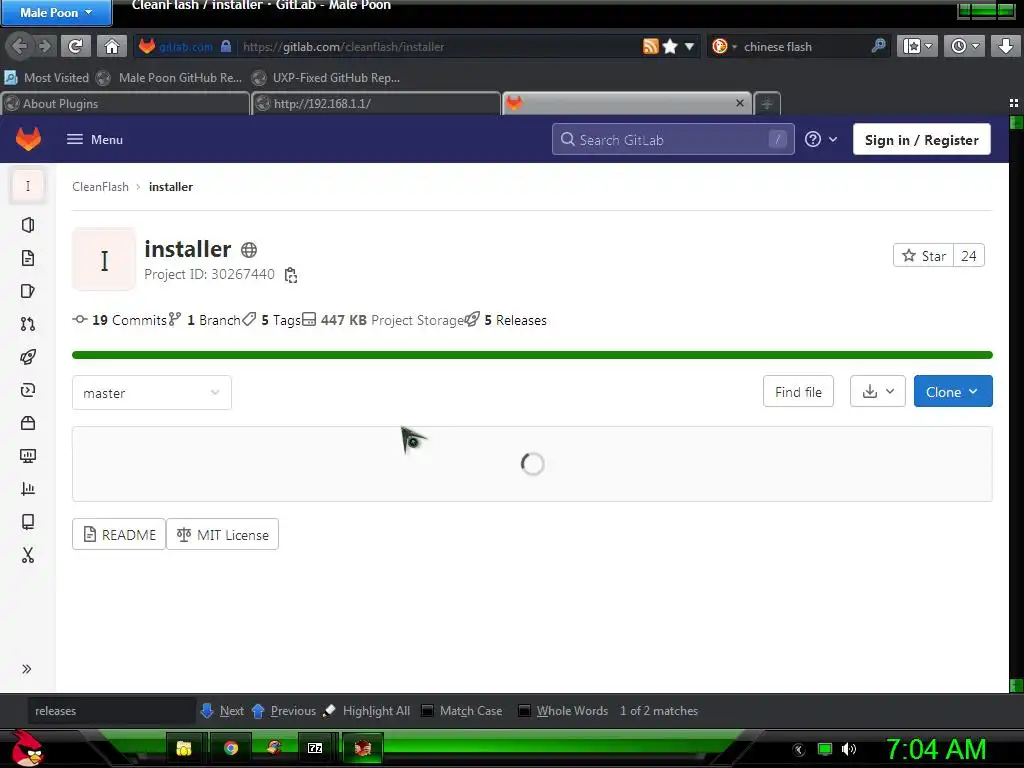Open Male Poon GitHub Re... bookmark
Image resolution: width=1024 pixels, height=768 pixels.
click(x=169, y=78)
